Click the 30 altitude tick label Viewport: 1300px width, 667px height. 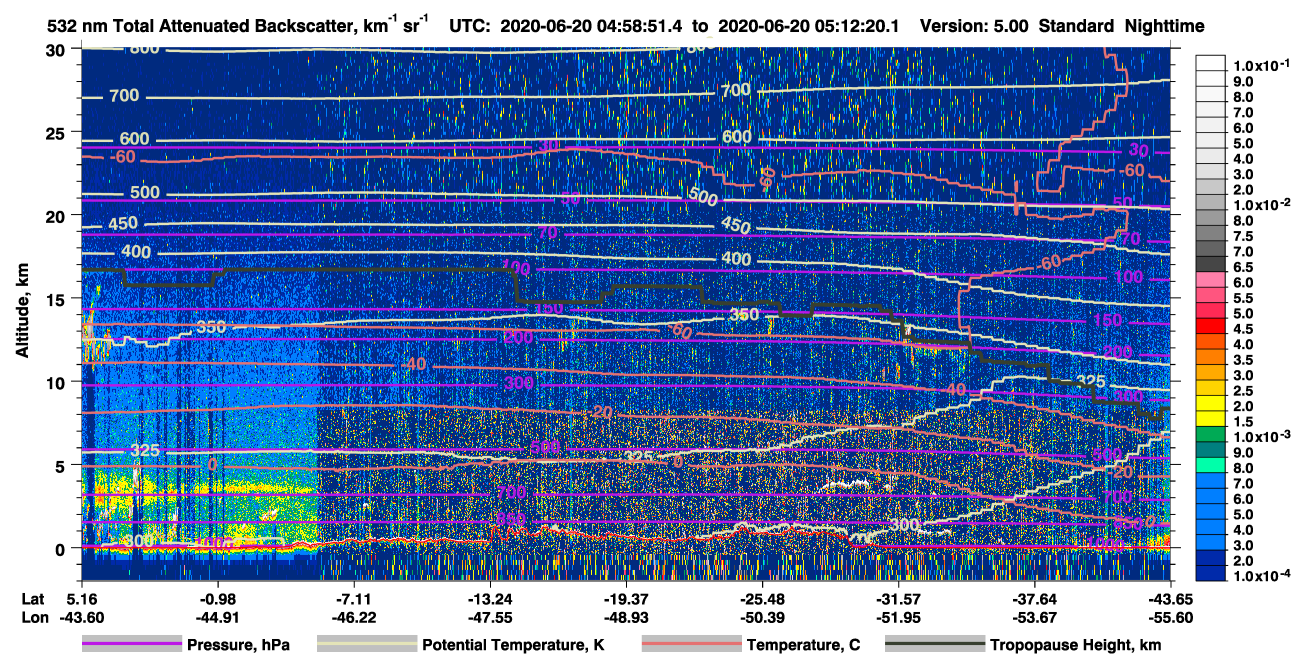tap(58, 49)
